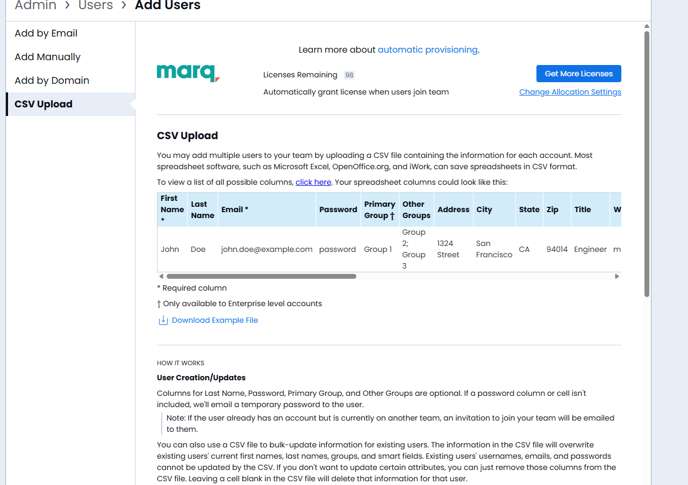Viewport: 688px width, 485px height.
Task: Click the '94014' zip cell
Action: pos(557,249)
